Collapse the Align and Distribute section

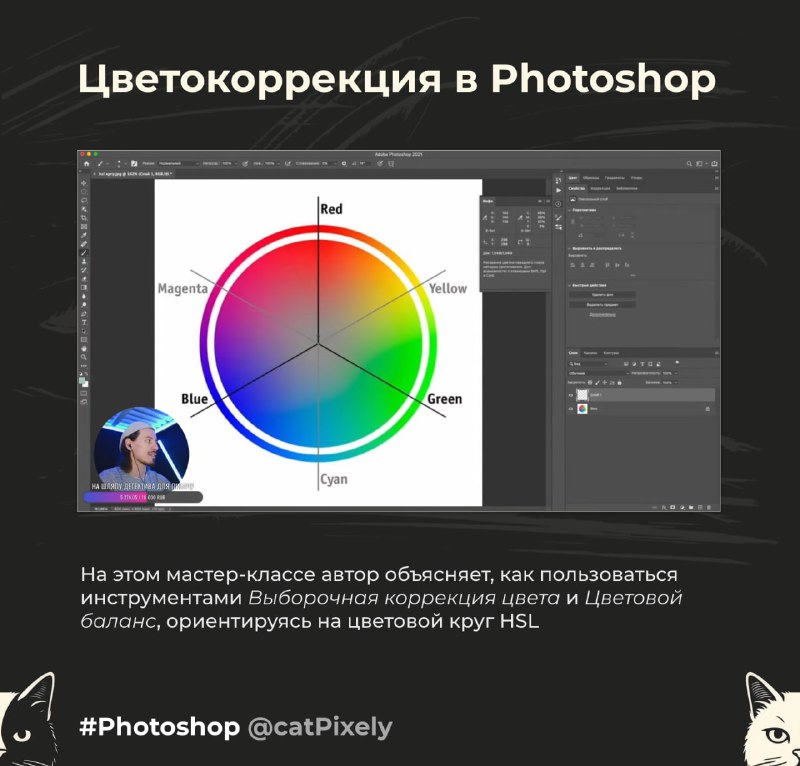(x=570, y=249)
